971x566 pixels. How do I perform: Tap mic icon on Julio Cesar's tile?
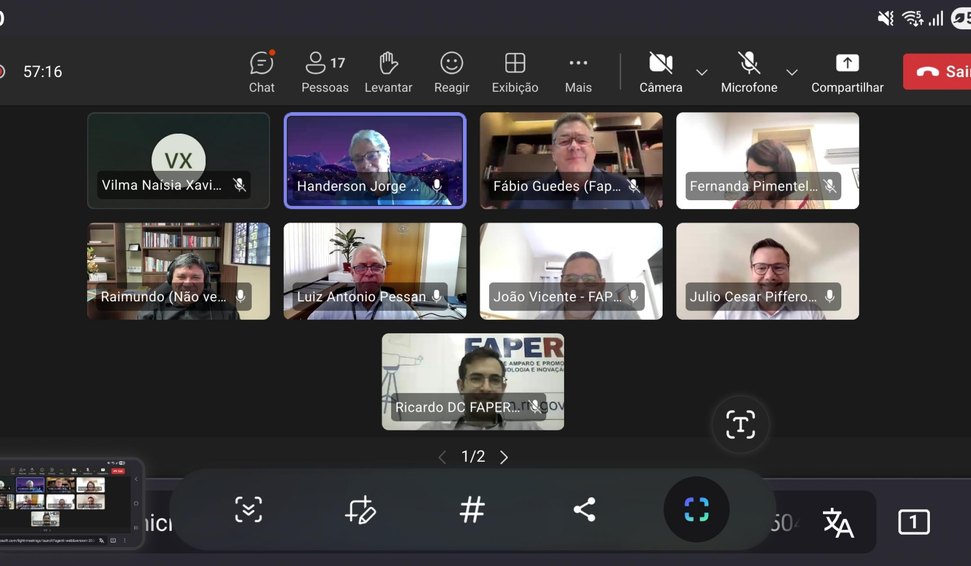tap(829, 296)
